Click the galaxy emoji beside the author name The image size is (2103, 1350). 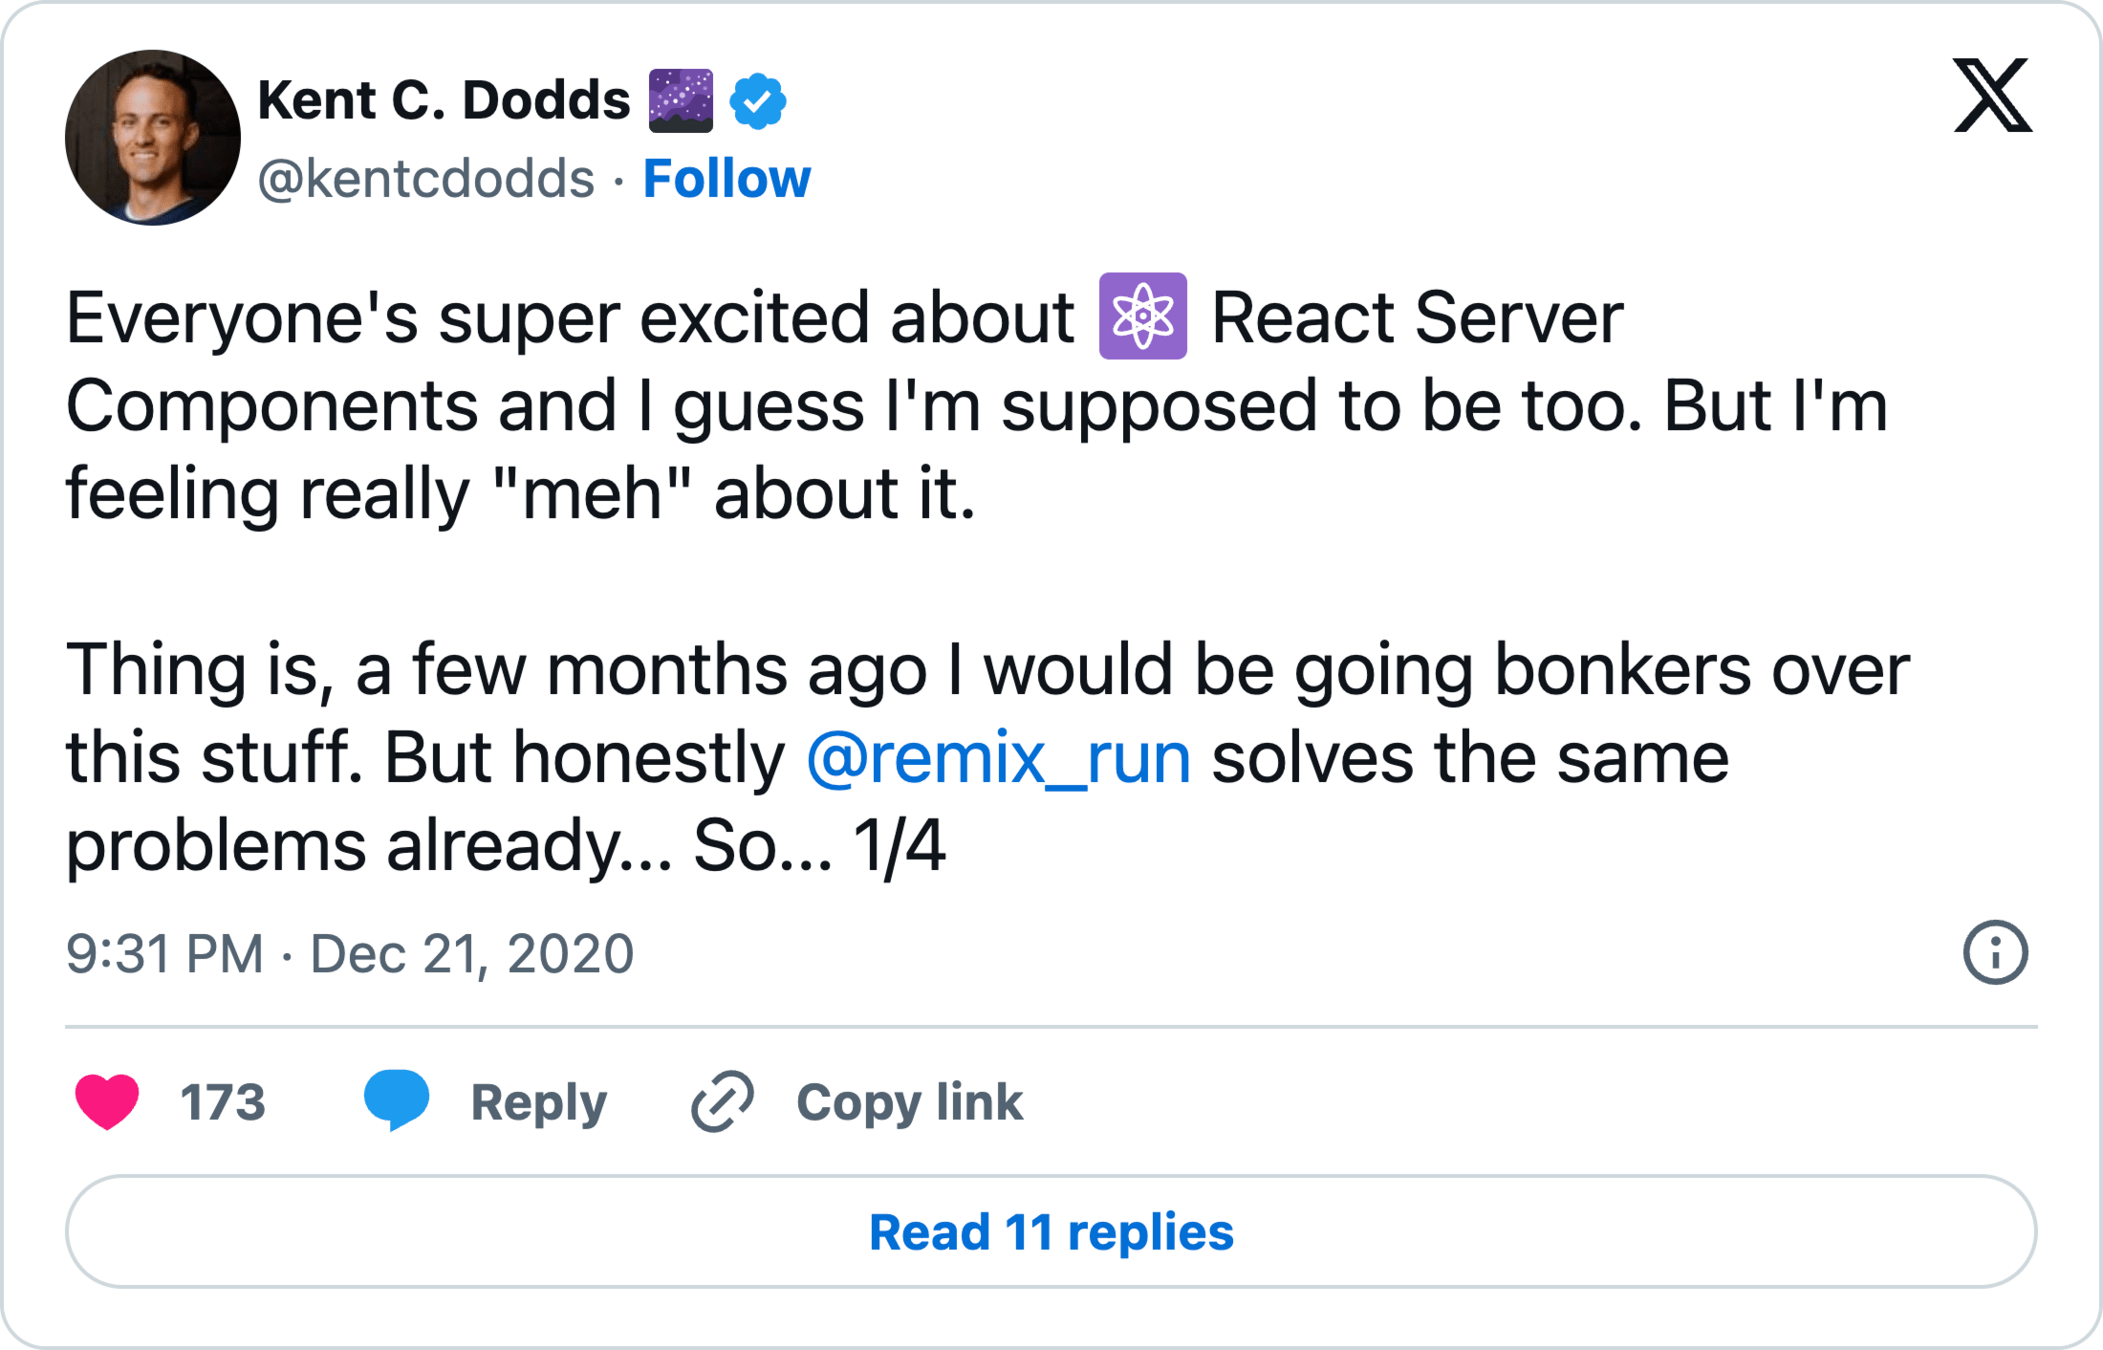[680, 101]
